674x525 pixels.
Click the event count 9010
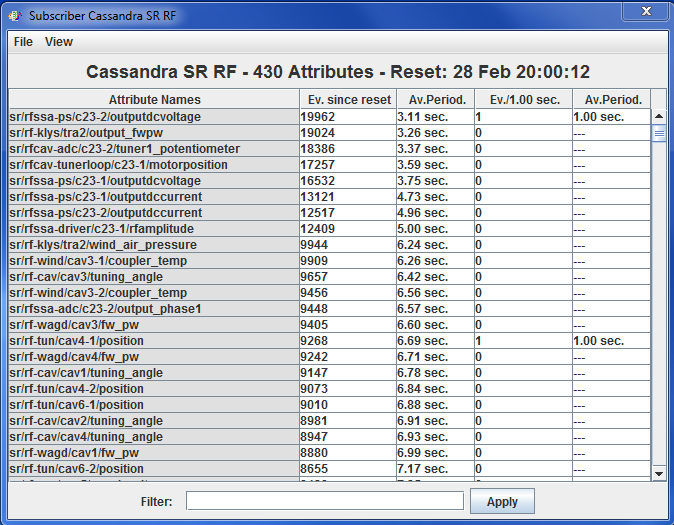click(x=348, y=405)
